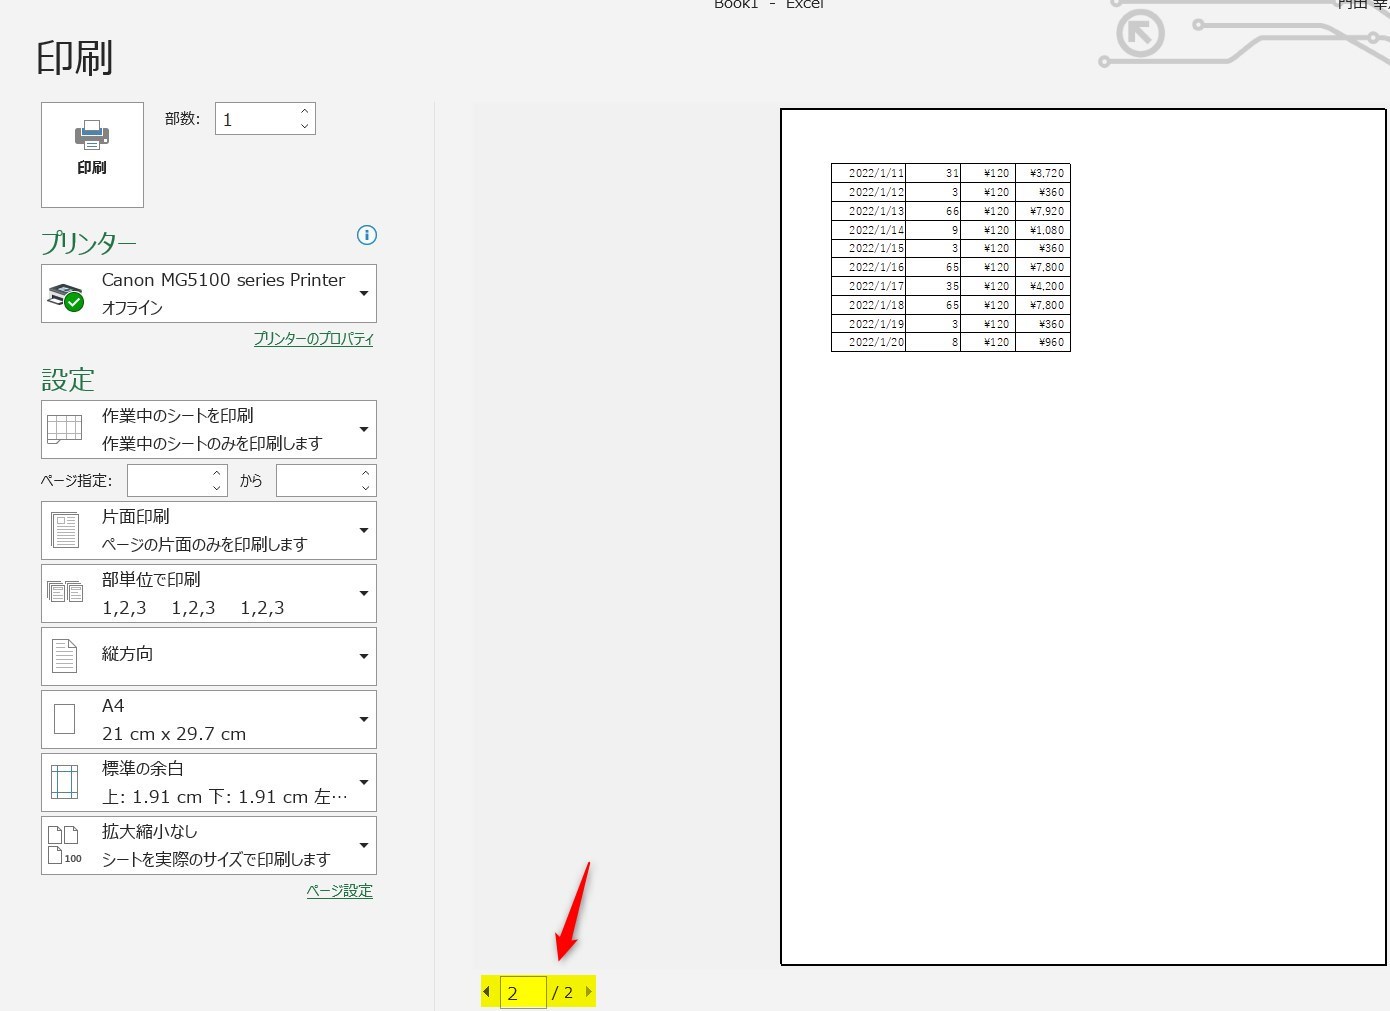Click the ¥7,920 value in preview
1390x1011 pixels.
(1047, 211)
